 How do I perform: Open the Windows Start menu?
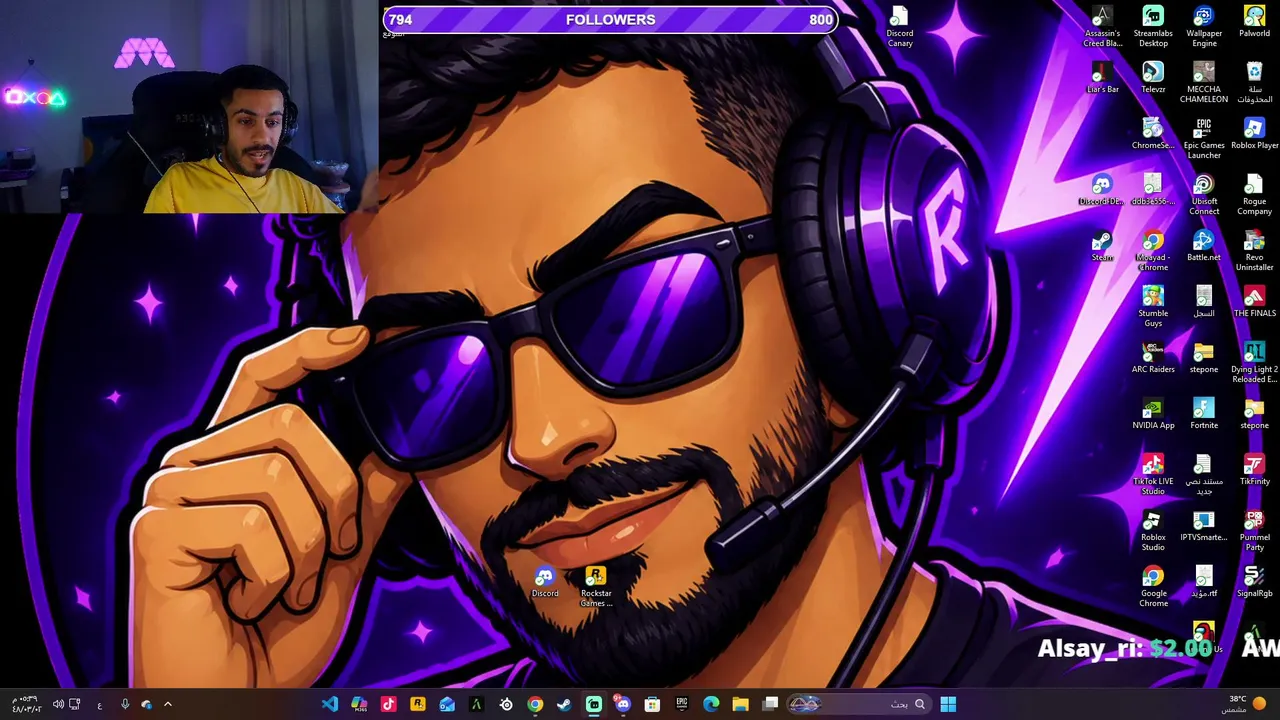pos(948,704)
